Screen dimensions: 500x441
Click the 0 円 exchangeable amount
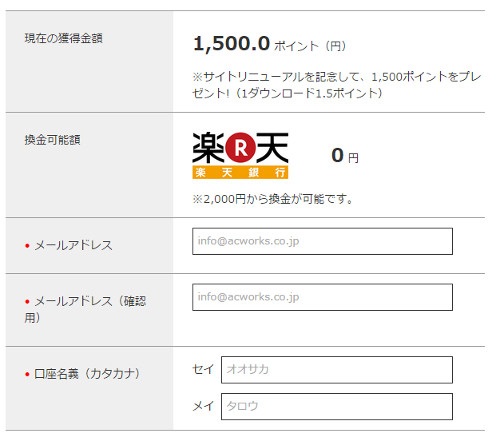coord(345,156)
